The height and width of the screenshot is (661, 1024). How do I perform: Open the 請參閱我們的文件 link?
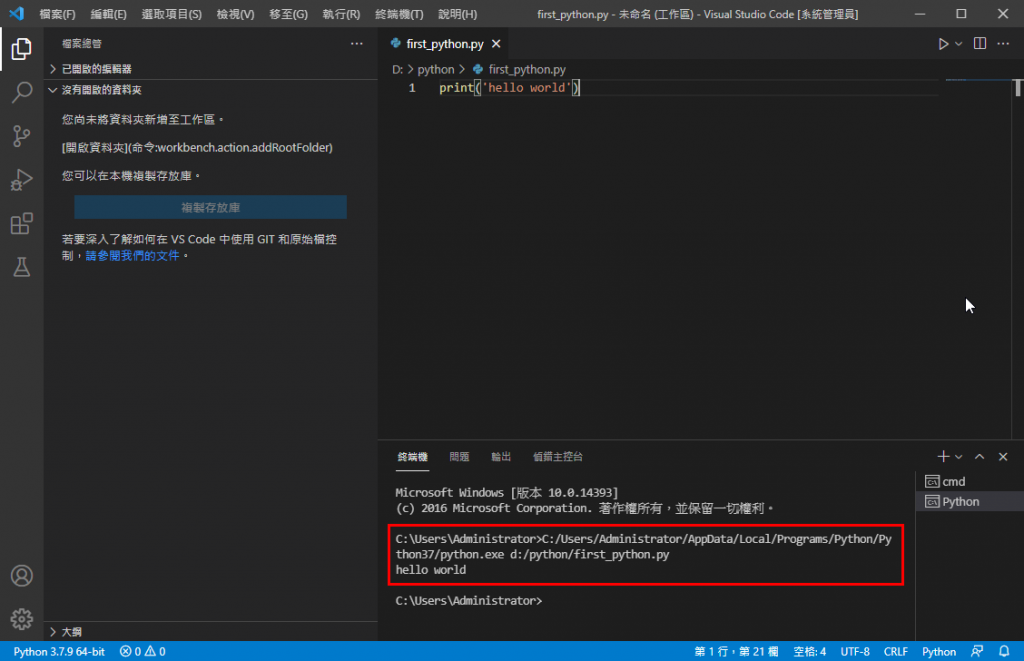pos(132,255)
